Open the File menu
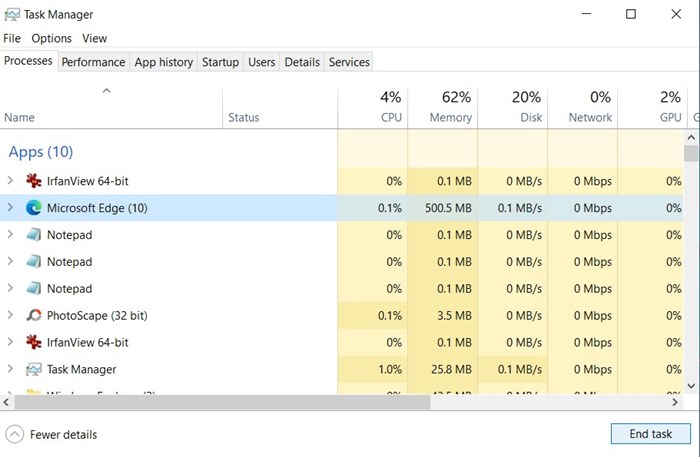Viewport: 700px width, 457px height. pyautogui.click(x=12, y=38)
